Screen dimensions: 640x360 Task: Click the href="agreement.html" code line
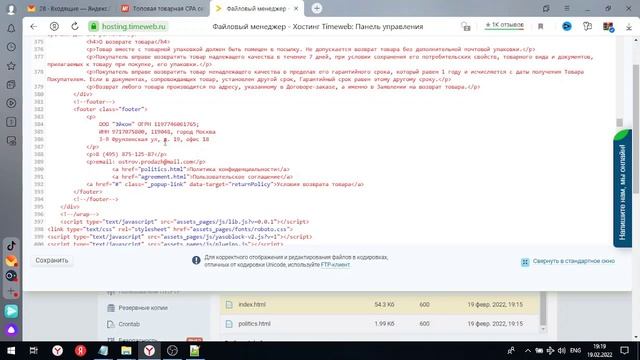coord(202,177)
